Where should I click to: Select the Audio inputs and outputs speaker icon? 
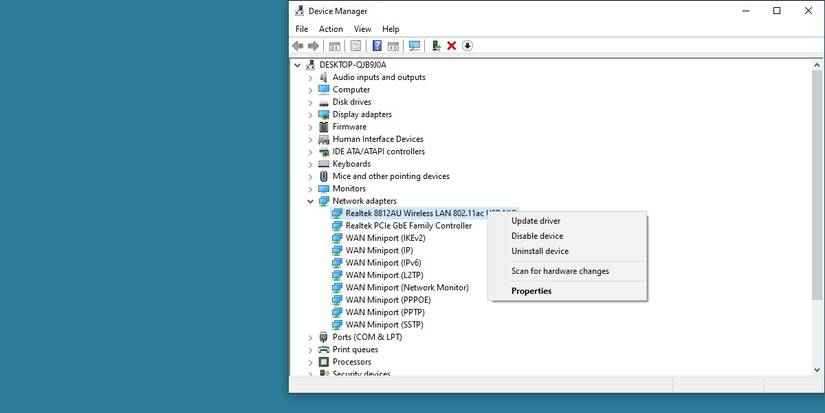324,77
